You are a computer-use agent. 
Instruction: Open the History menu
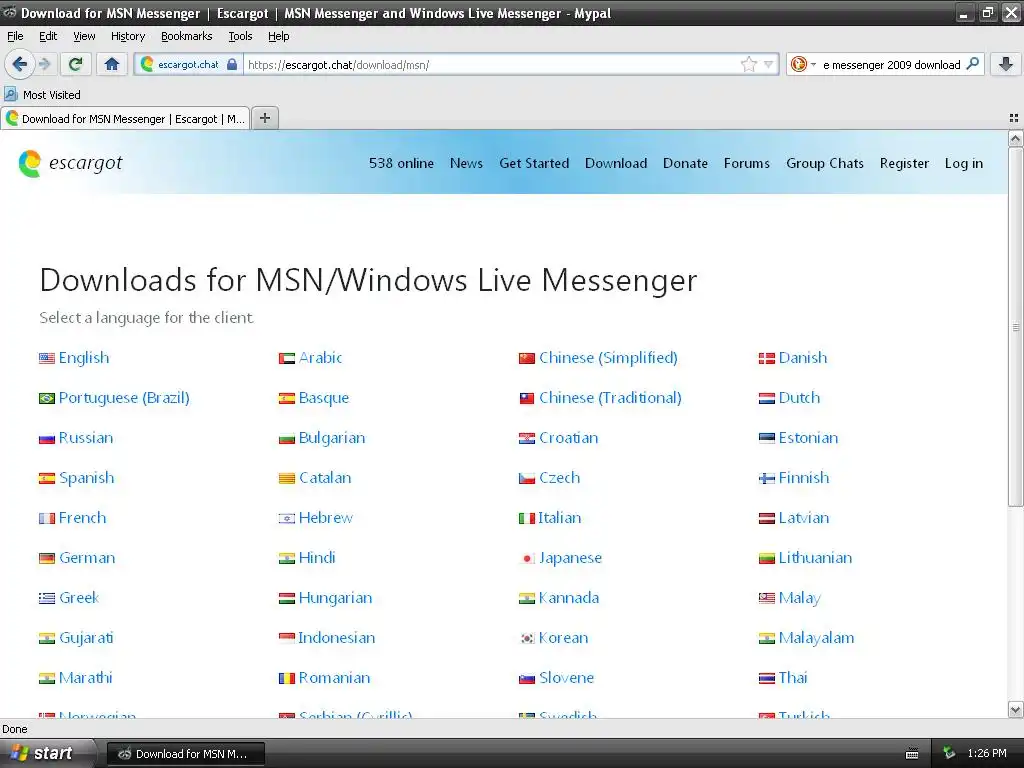[128, 36]
